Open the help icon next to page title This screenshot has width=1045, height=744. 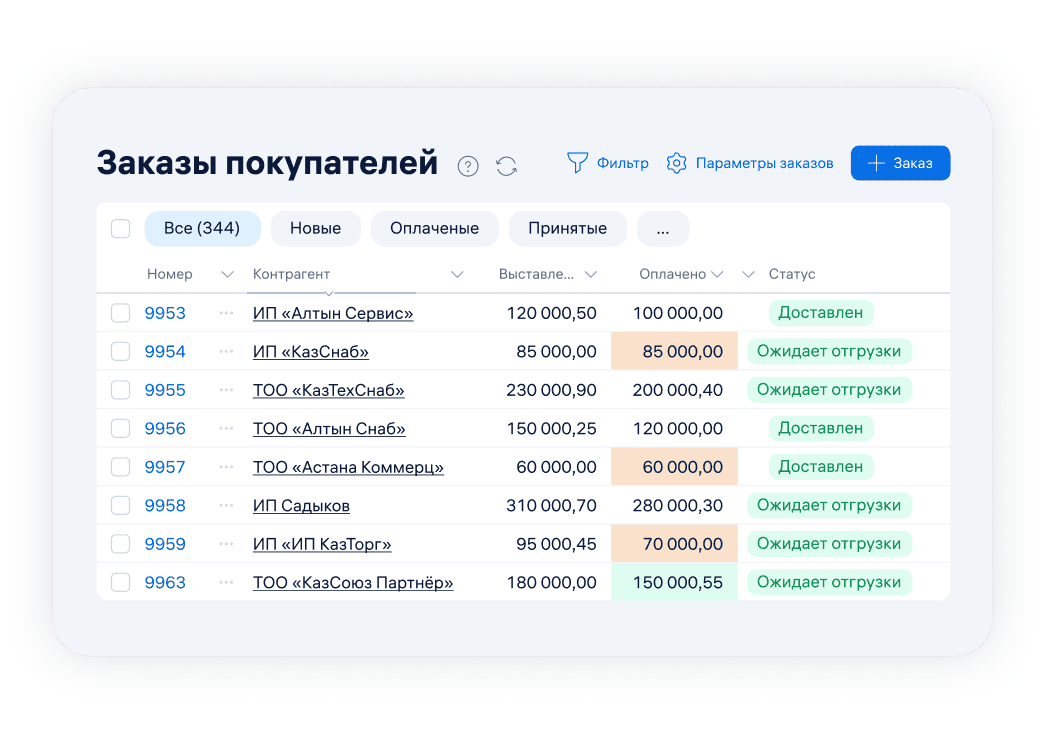[468, 166]
